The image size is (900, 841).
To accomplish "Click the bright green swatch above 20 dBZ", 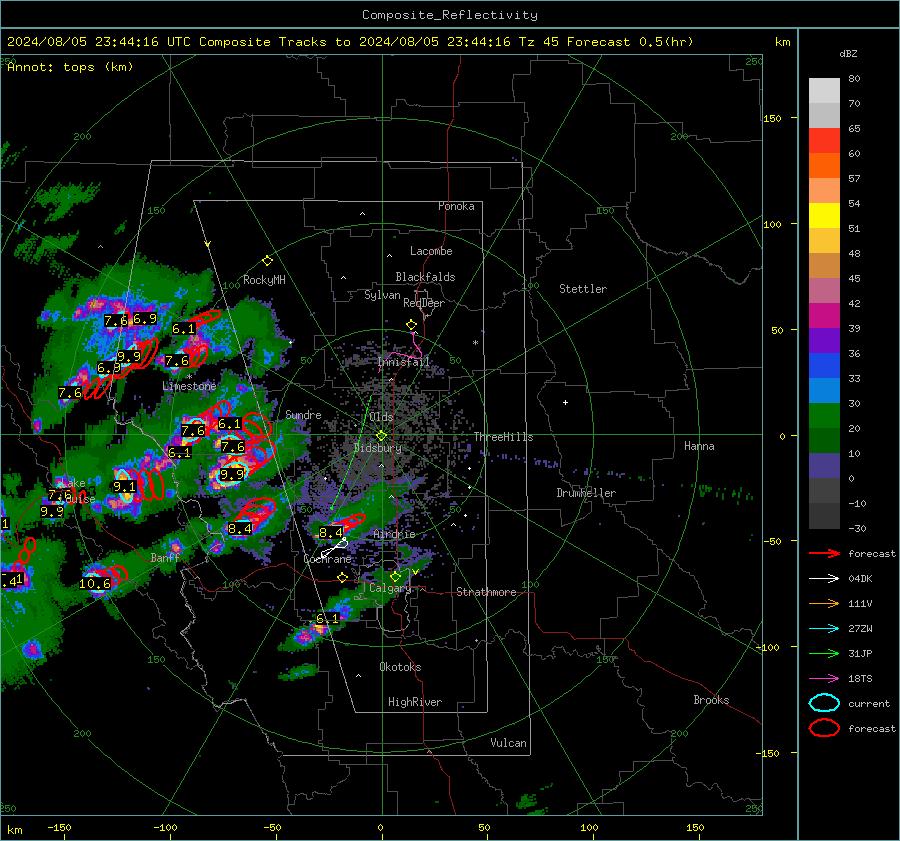I will 824,415.
